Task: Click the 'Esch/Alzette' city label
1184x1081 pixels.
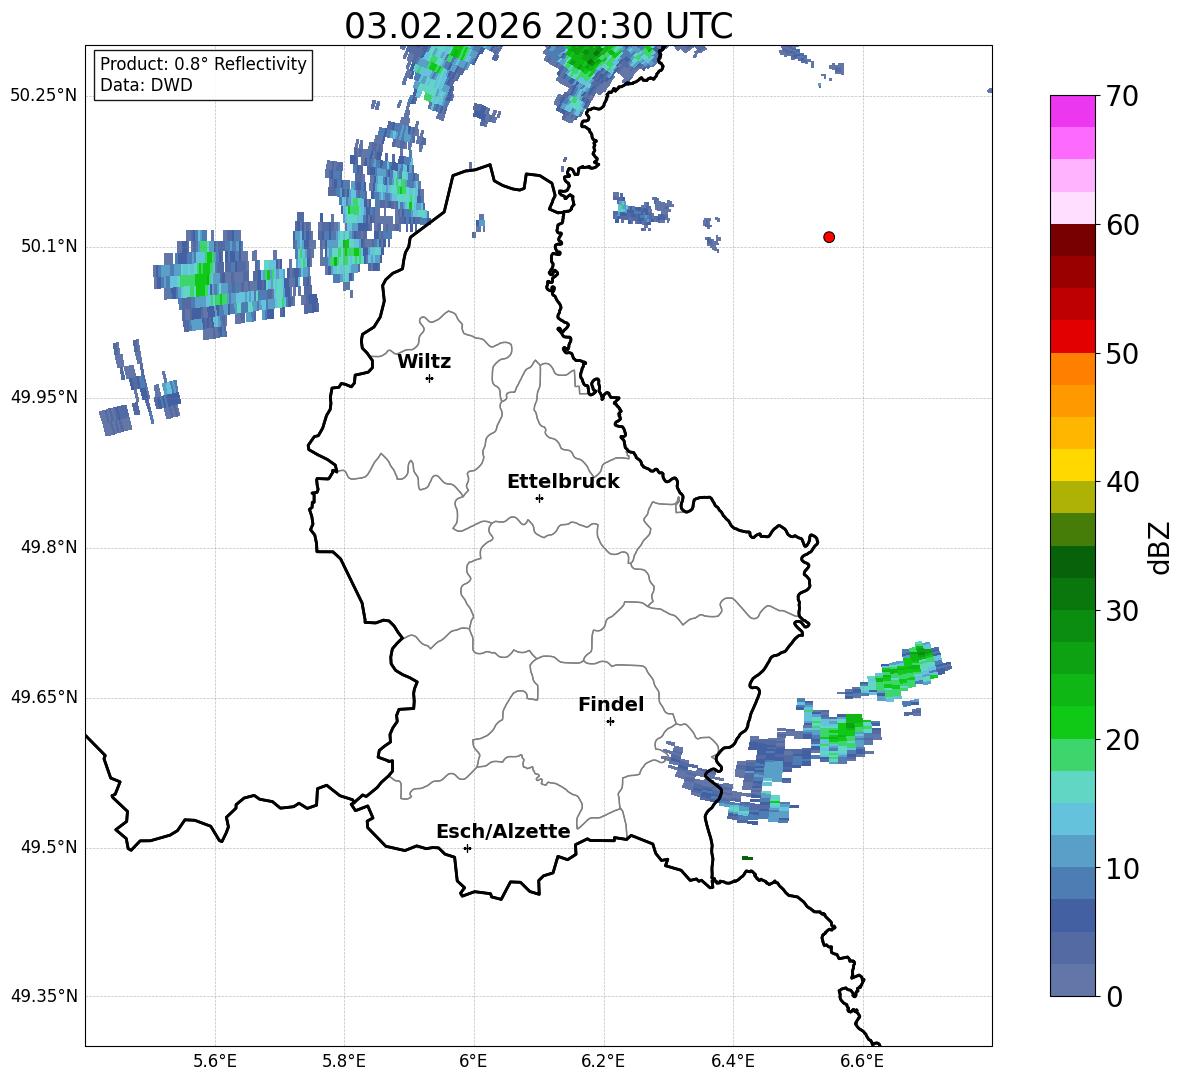Action: 503,831
